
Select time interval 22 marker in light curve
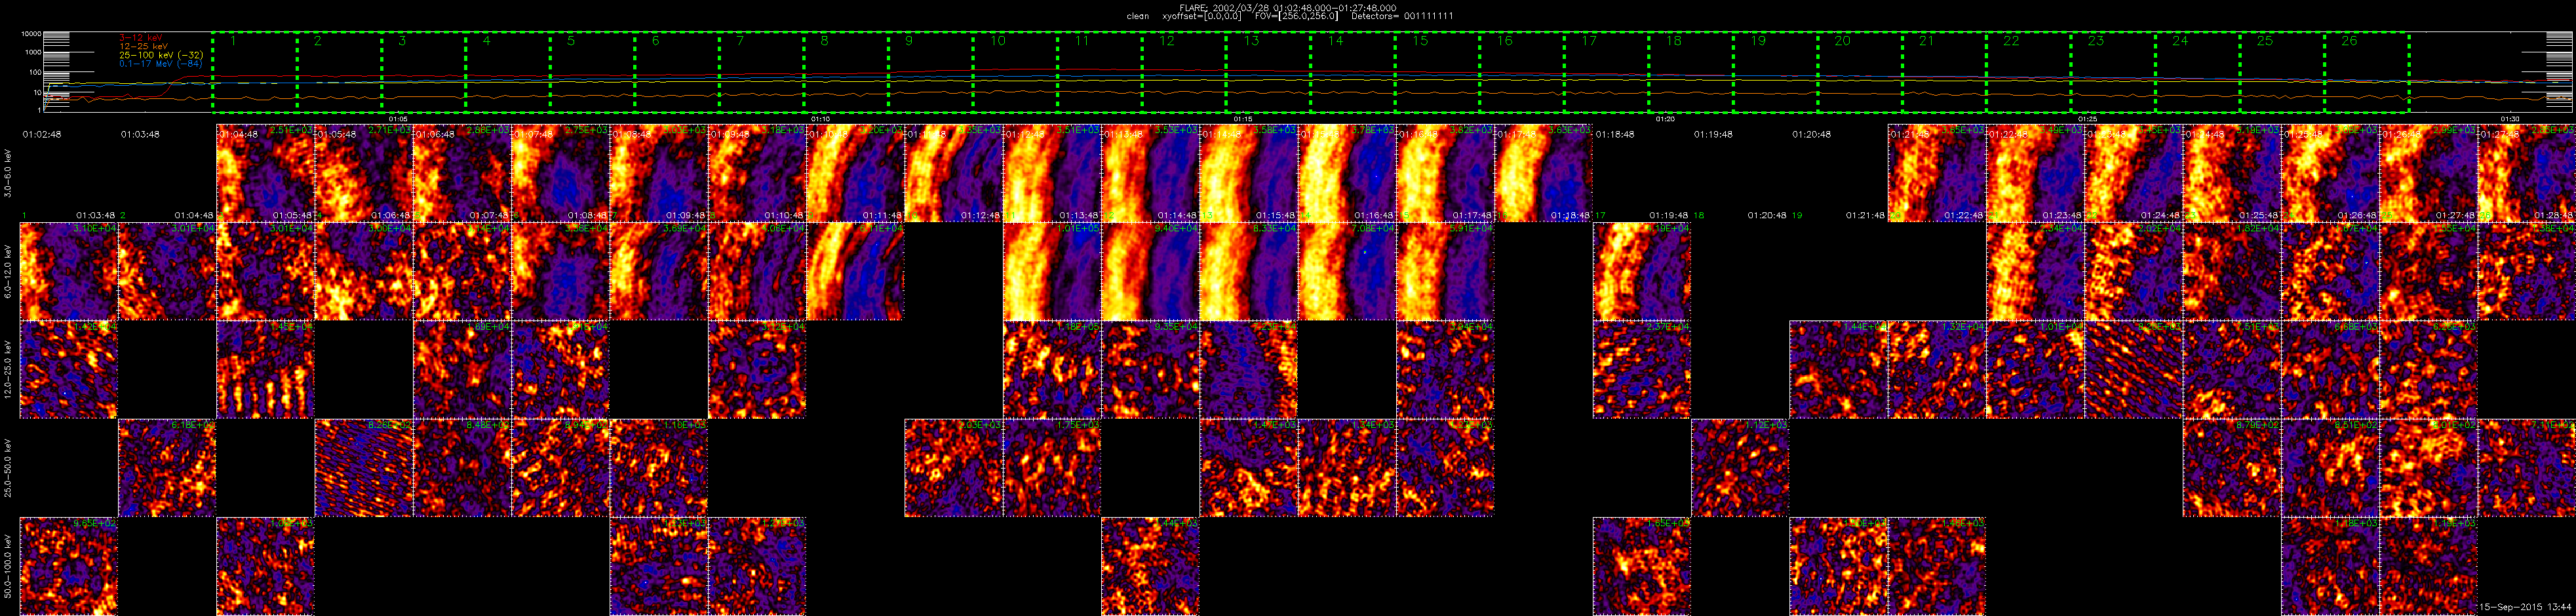click(2011, 41)
